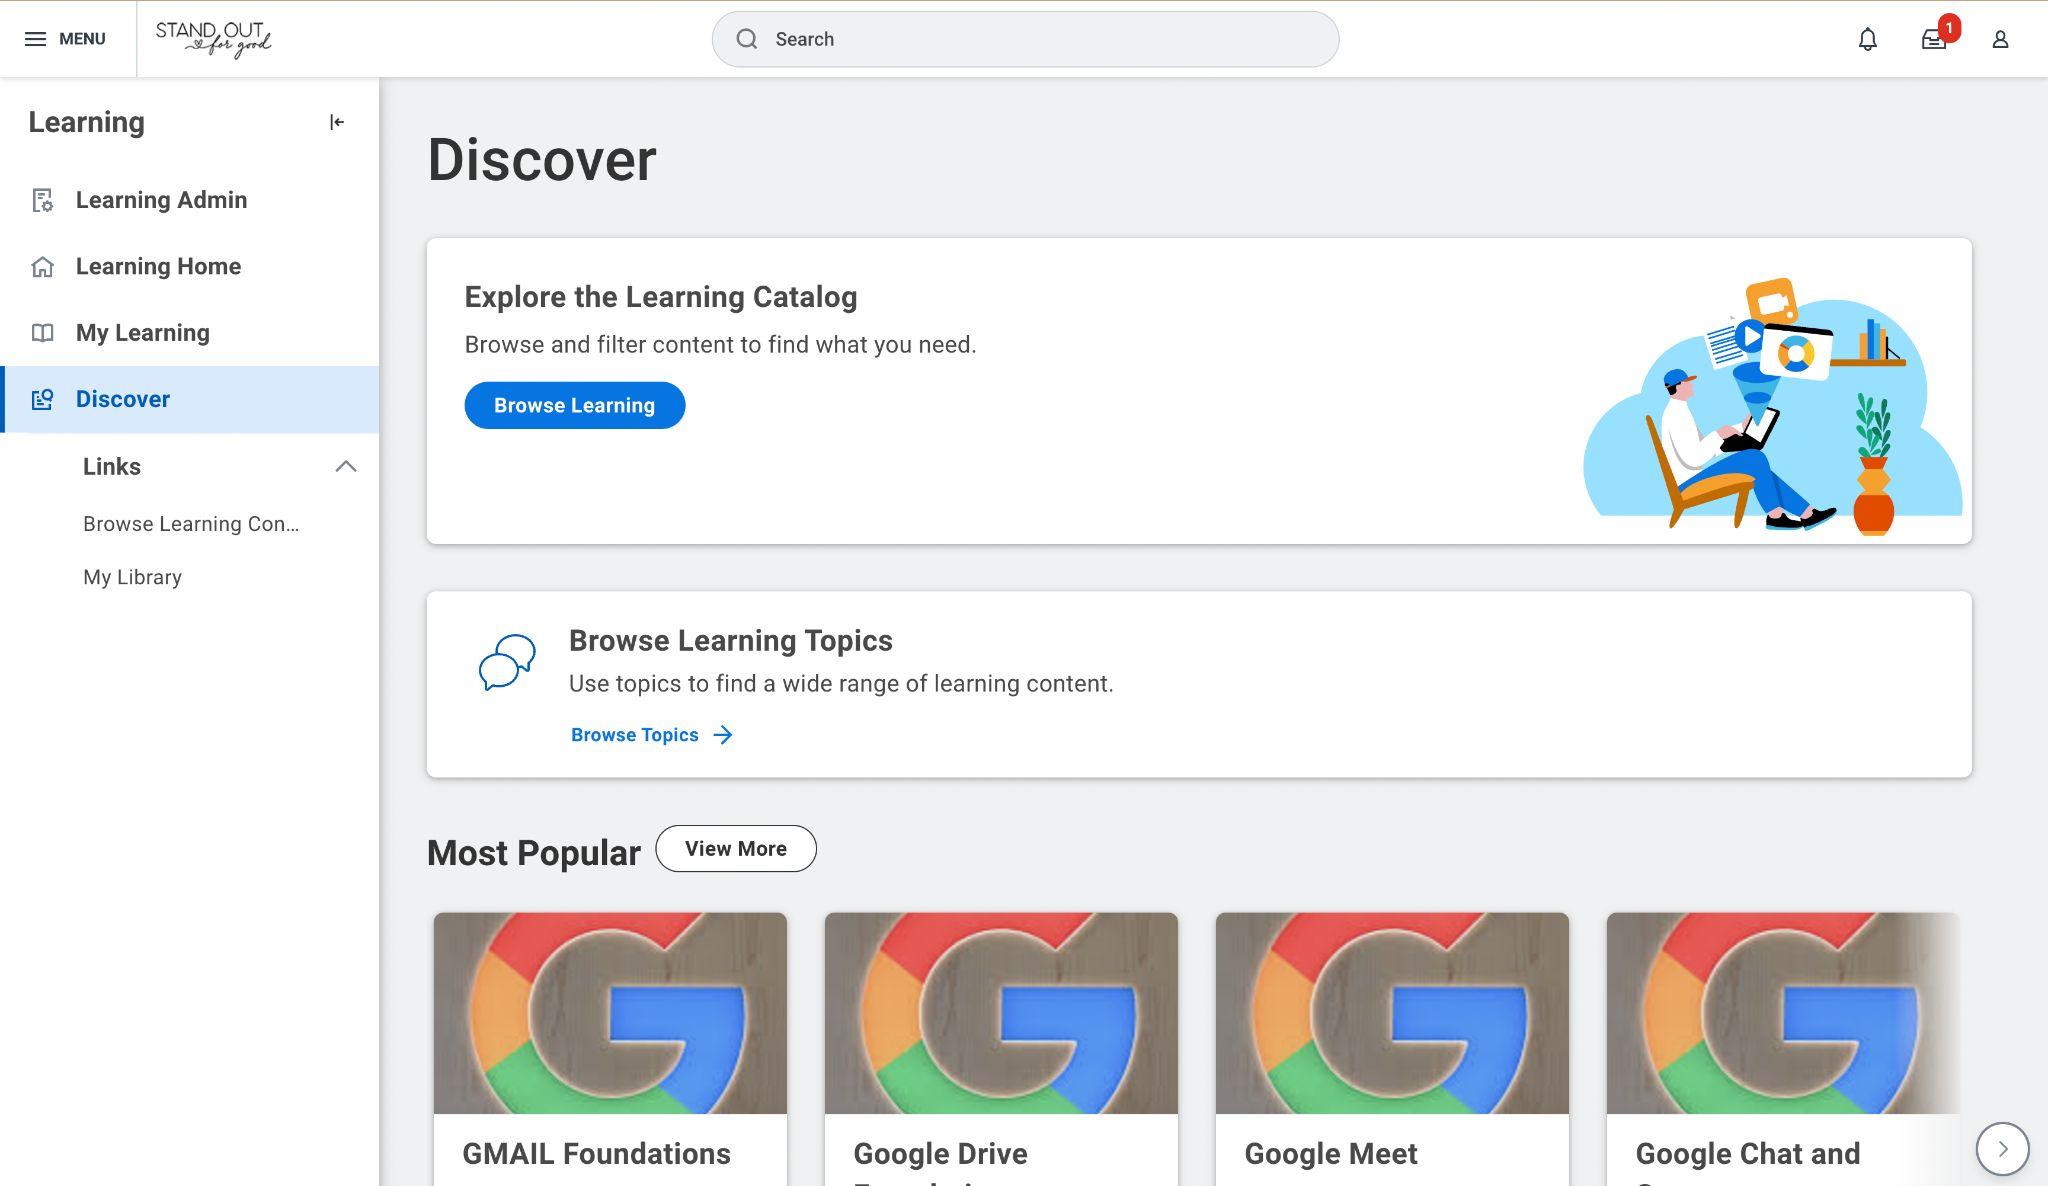Click the Learning Home house icon
This screenshot has width=2048, height=1186.
pyautogui.click(x=42, y=266)
